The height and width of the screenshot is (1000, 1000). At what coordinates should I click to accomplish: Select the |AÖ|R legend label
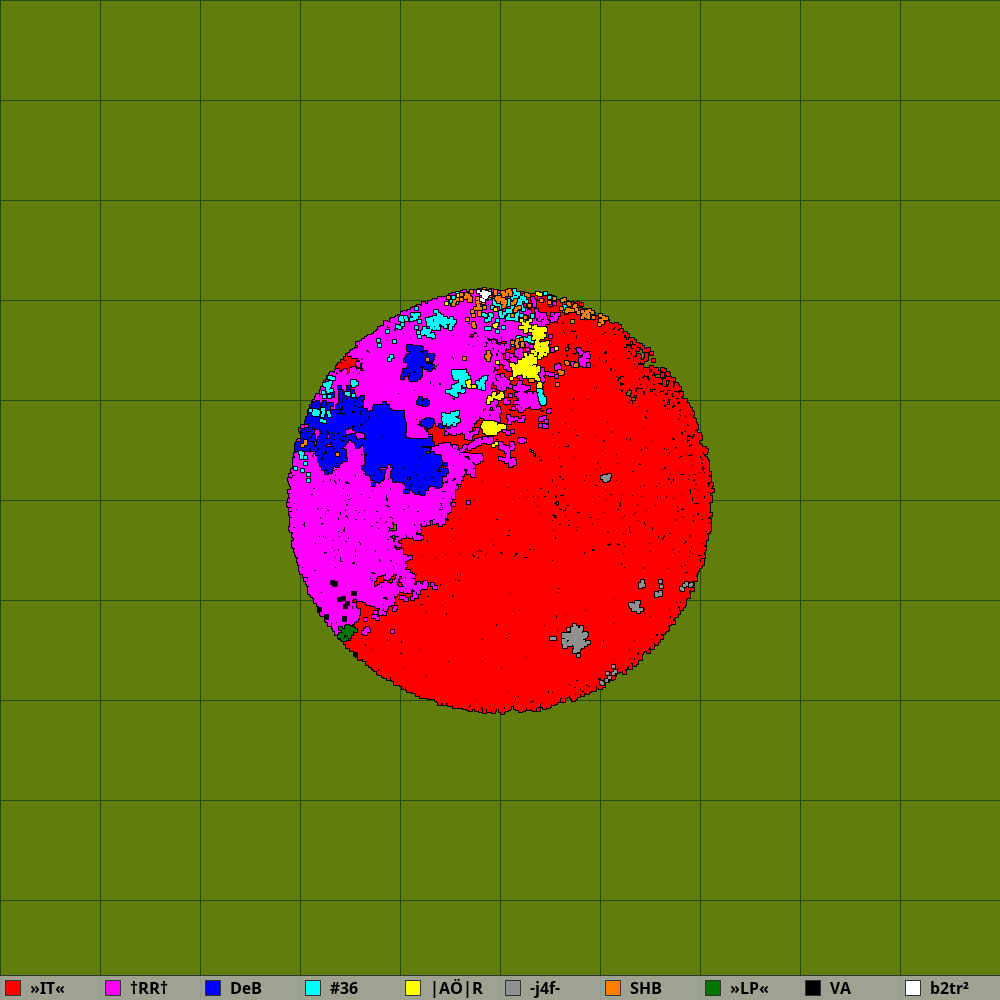(x=457, y=989)
